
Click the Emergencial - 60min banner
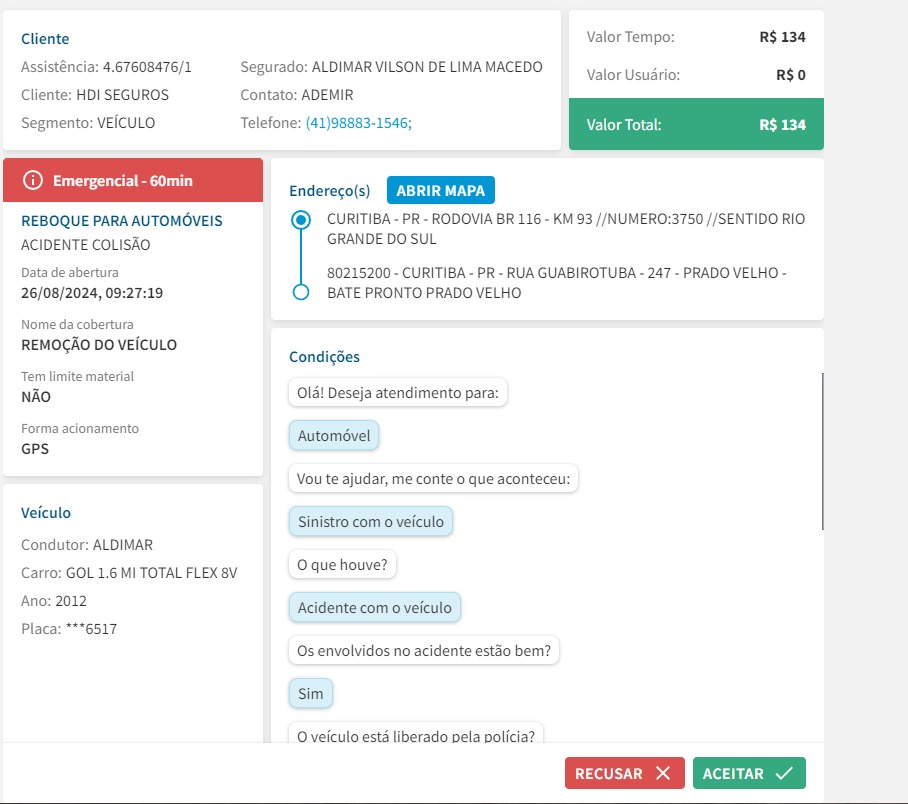point(133,180)
